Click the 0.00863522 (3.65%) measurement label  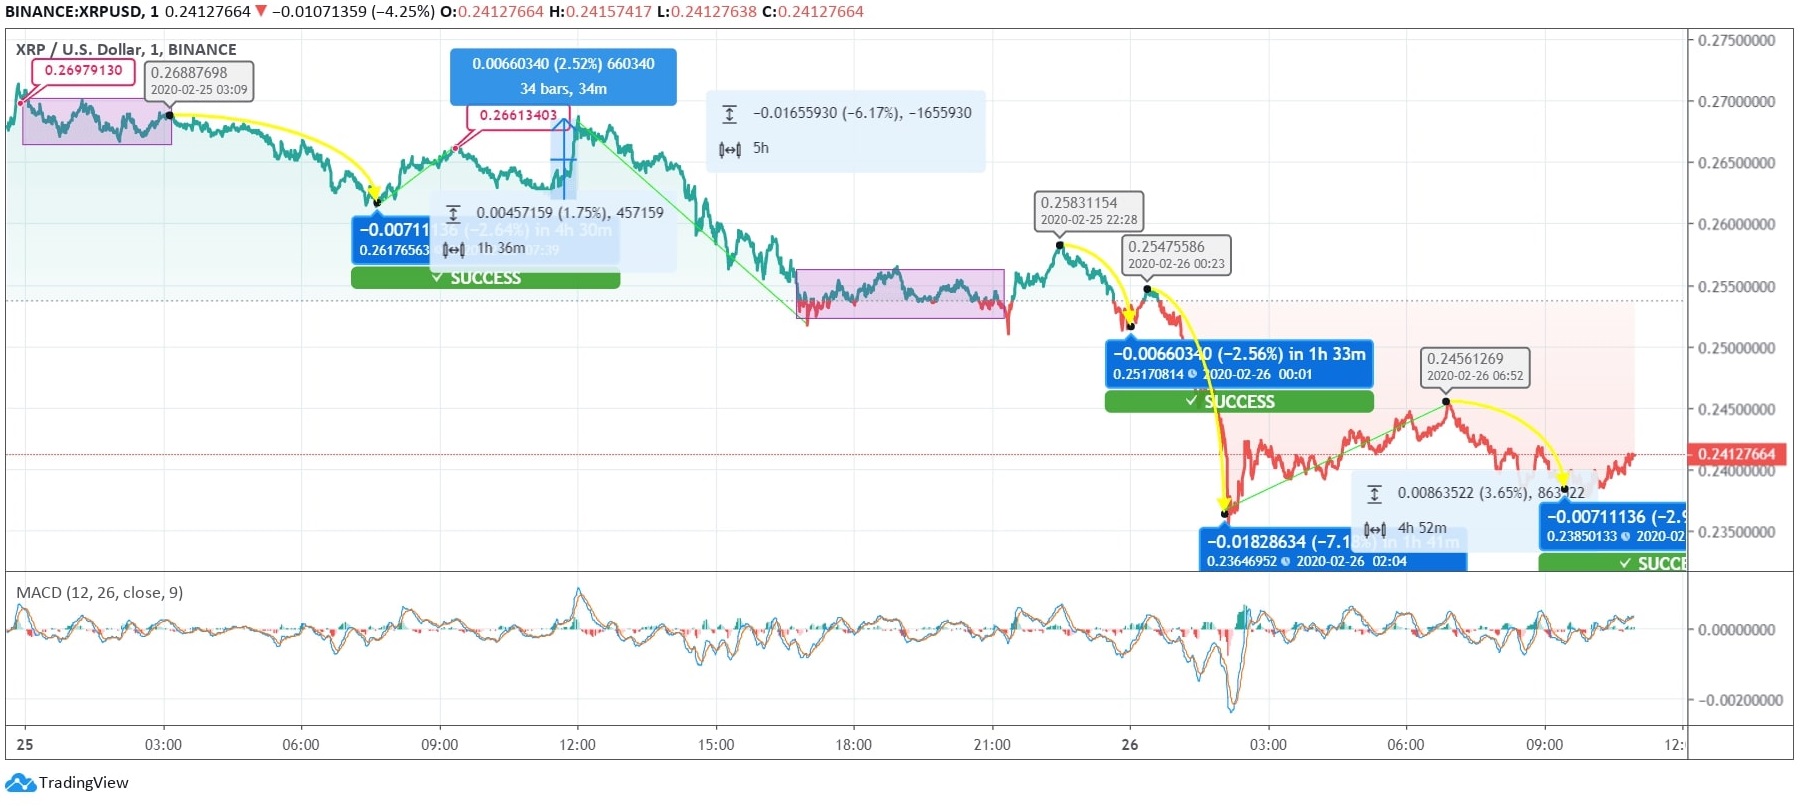click(x=1491, y=493)
